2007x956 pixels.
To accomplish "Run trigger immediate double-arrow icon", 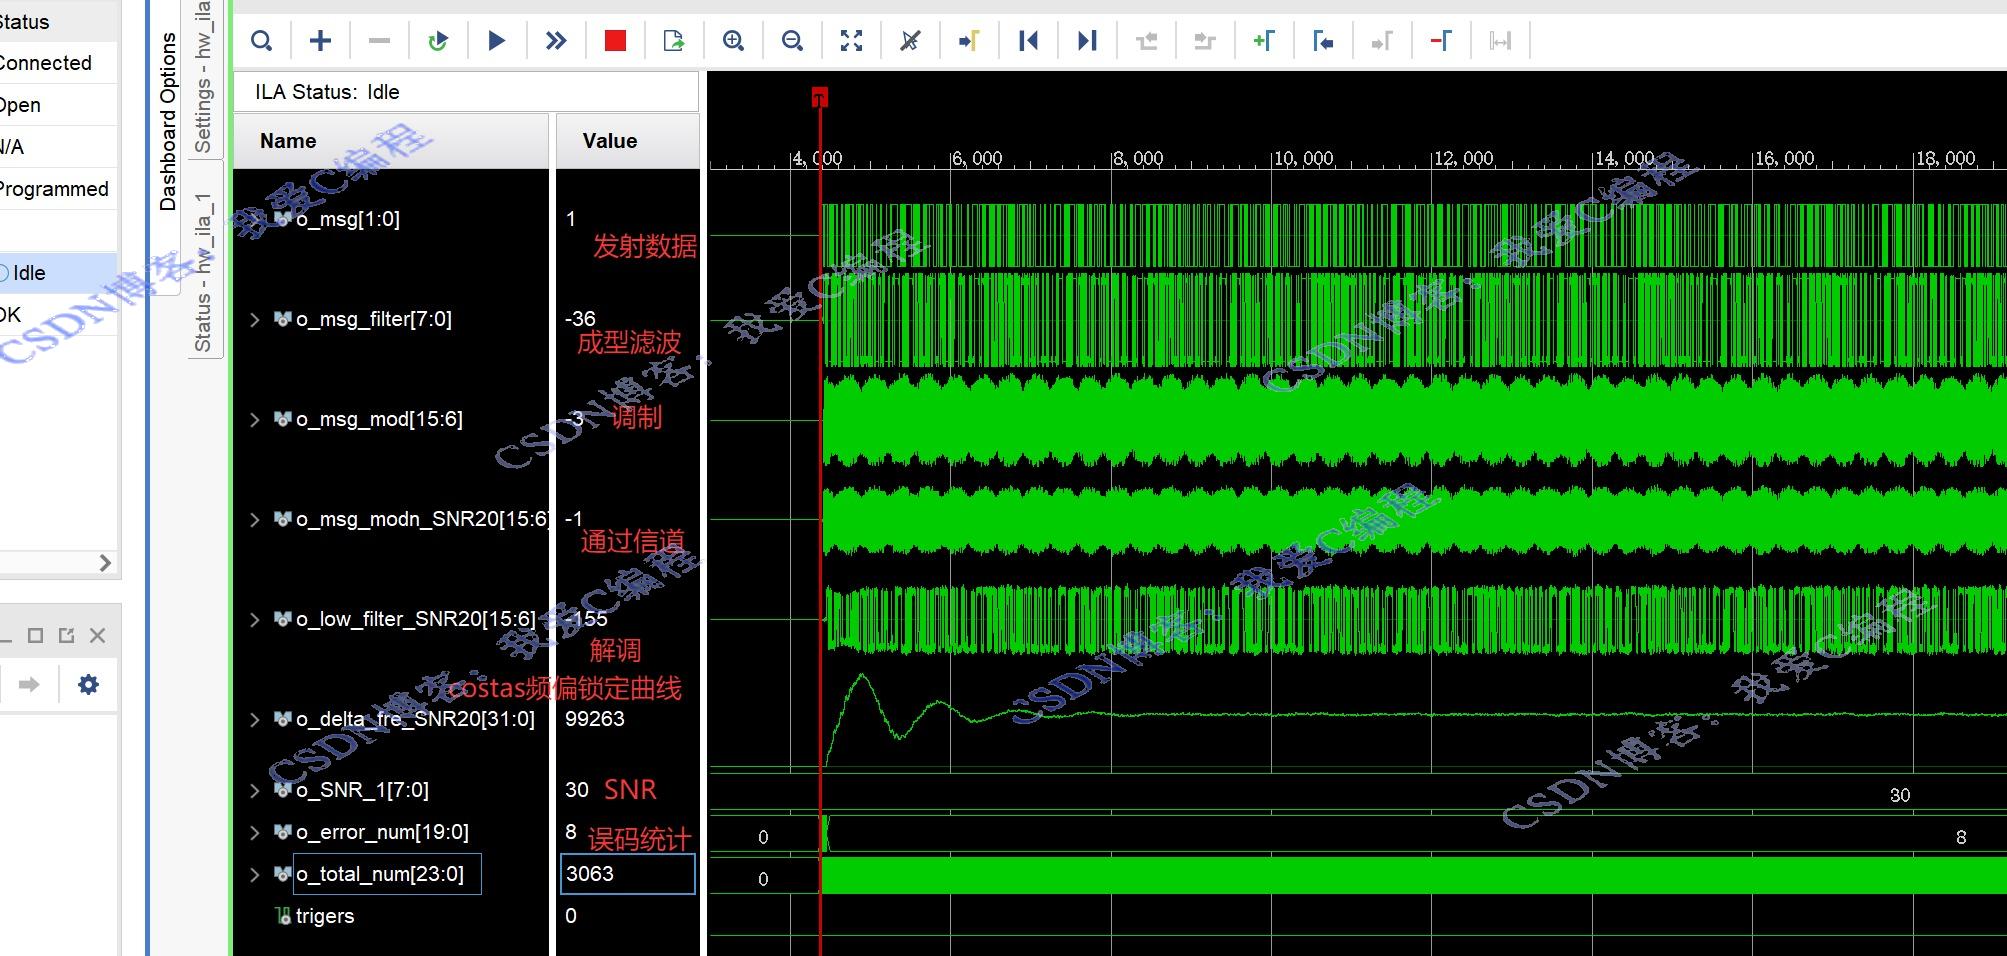I will point(556,41).
